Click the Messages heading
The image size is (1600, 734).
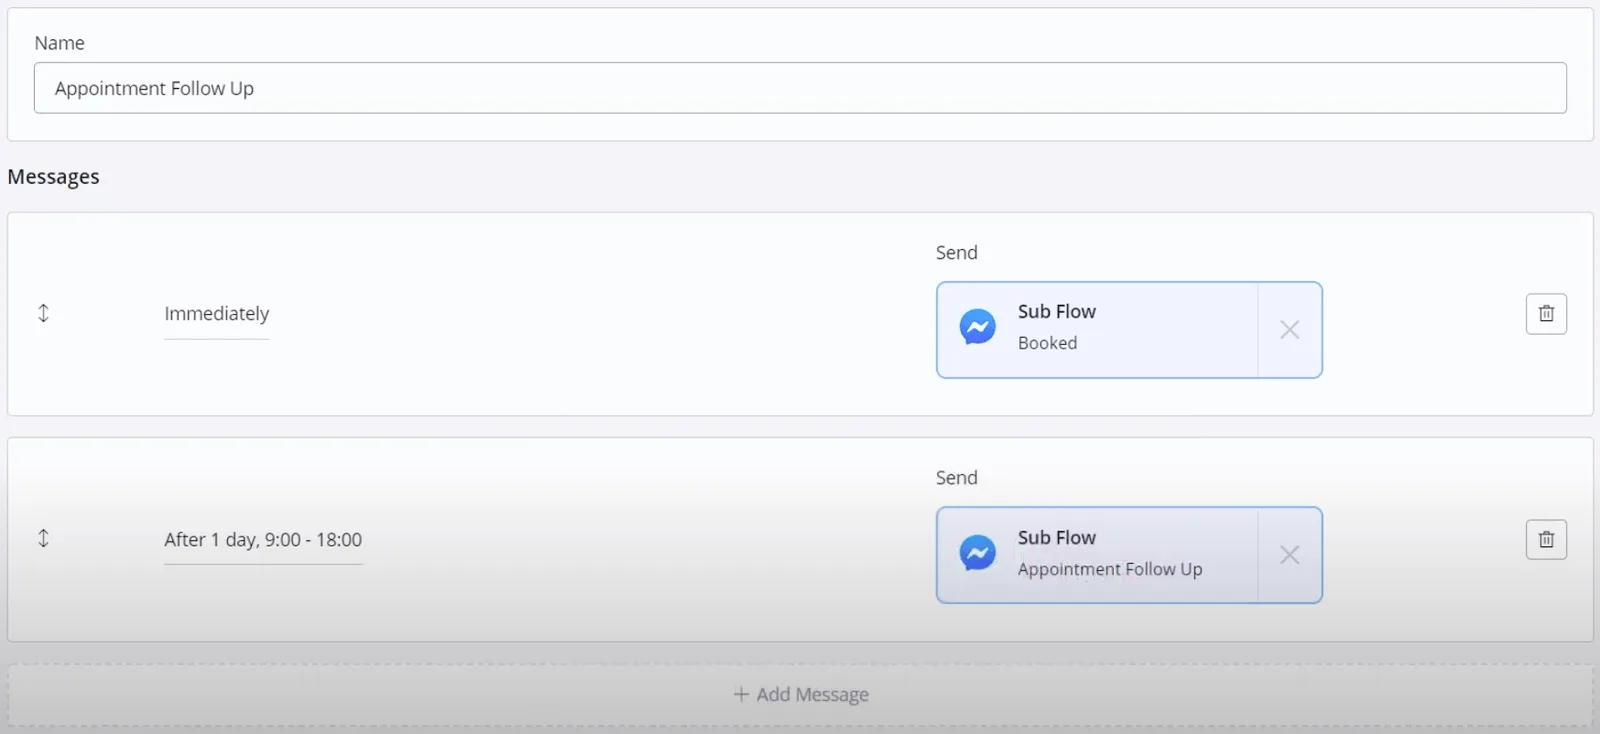[x=54, y=177]
